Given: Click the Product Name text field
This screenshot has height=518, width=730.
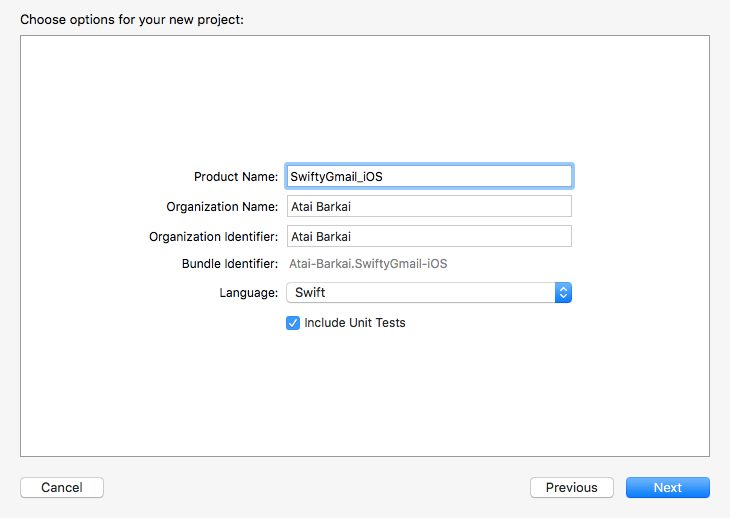Looking at the screenshot, I should (429, 176).
